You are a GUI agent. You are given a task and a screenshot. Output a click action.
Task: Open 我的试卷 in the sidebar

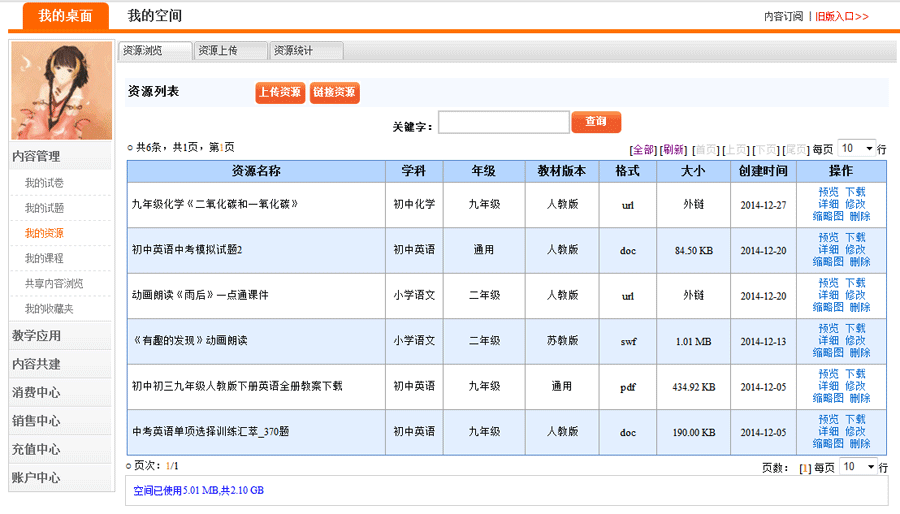(x=44, y=183)
